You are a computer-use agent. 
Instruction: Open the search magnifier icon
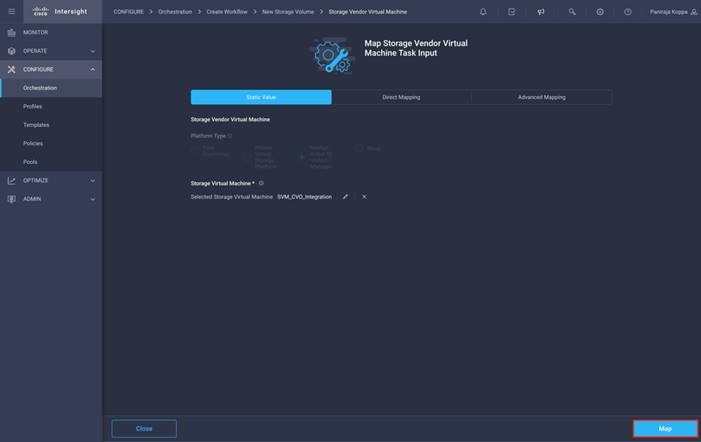point(572,12)
